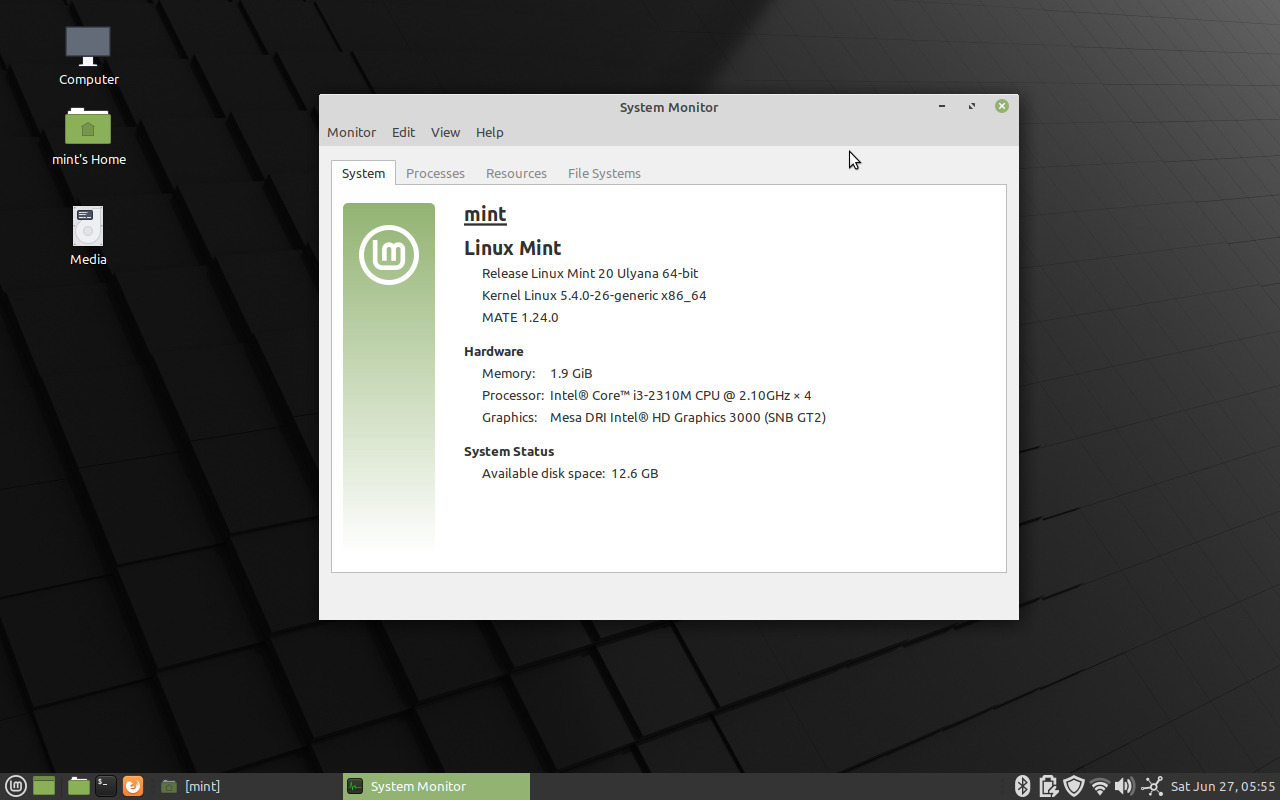This screenshot has height=800, width=1280.
Task: Switch to the [mint] taskbar window
Action: tap(190, 786)
